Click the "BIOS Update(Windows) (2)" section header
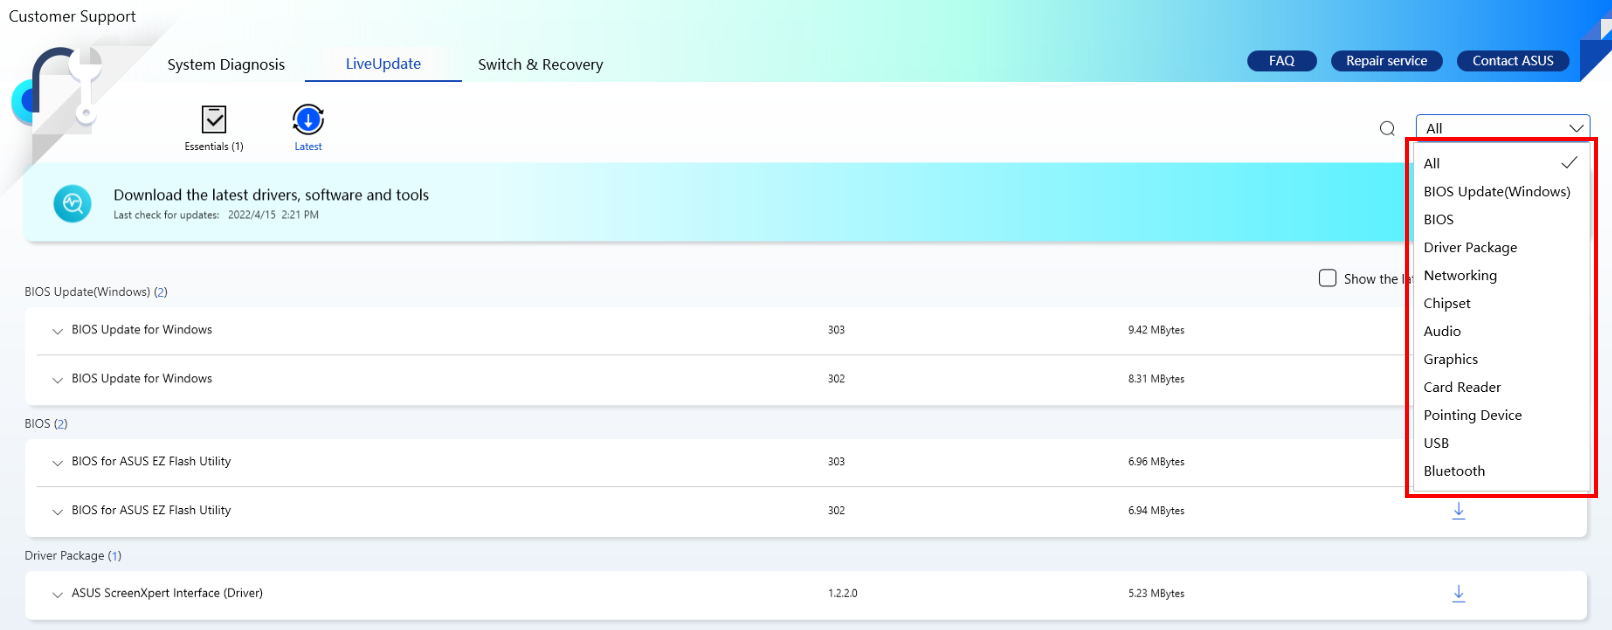The width and height of the screenshot is (1612, 630). tap(96, 292)
